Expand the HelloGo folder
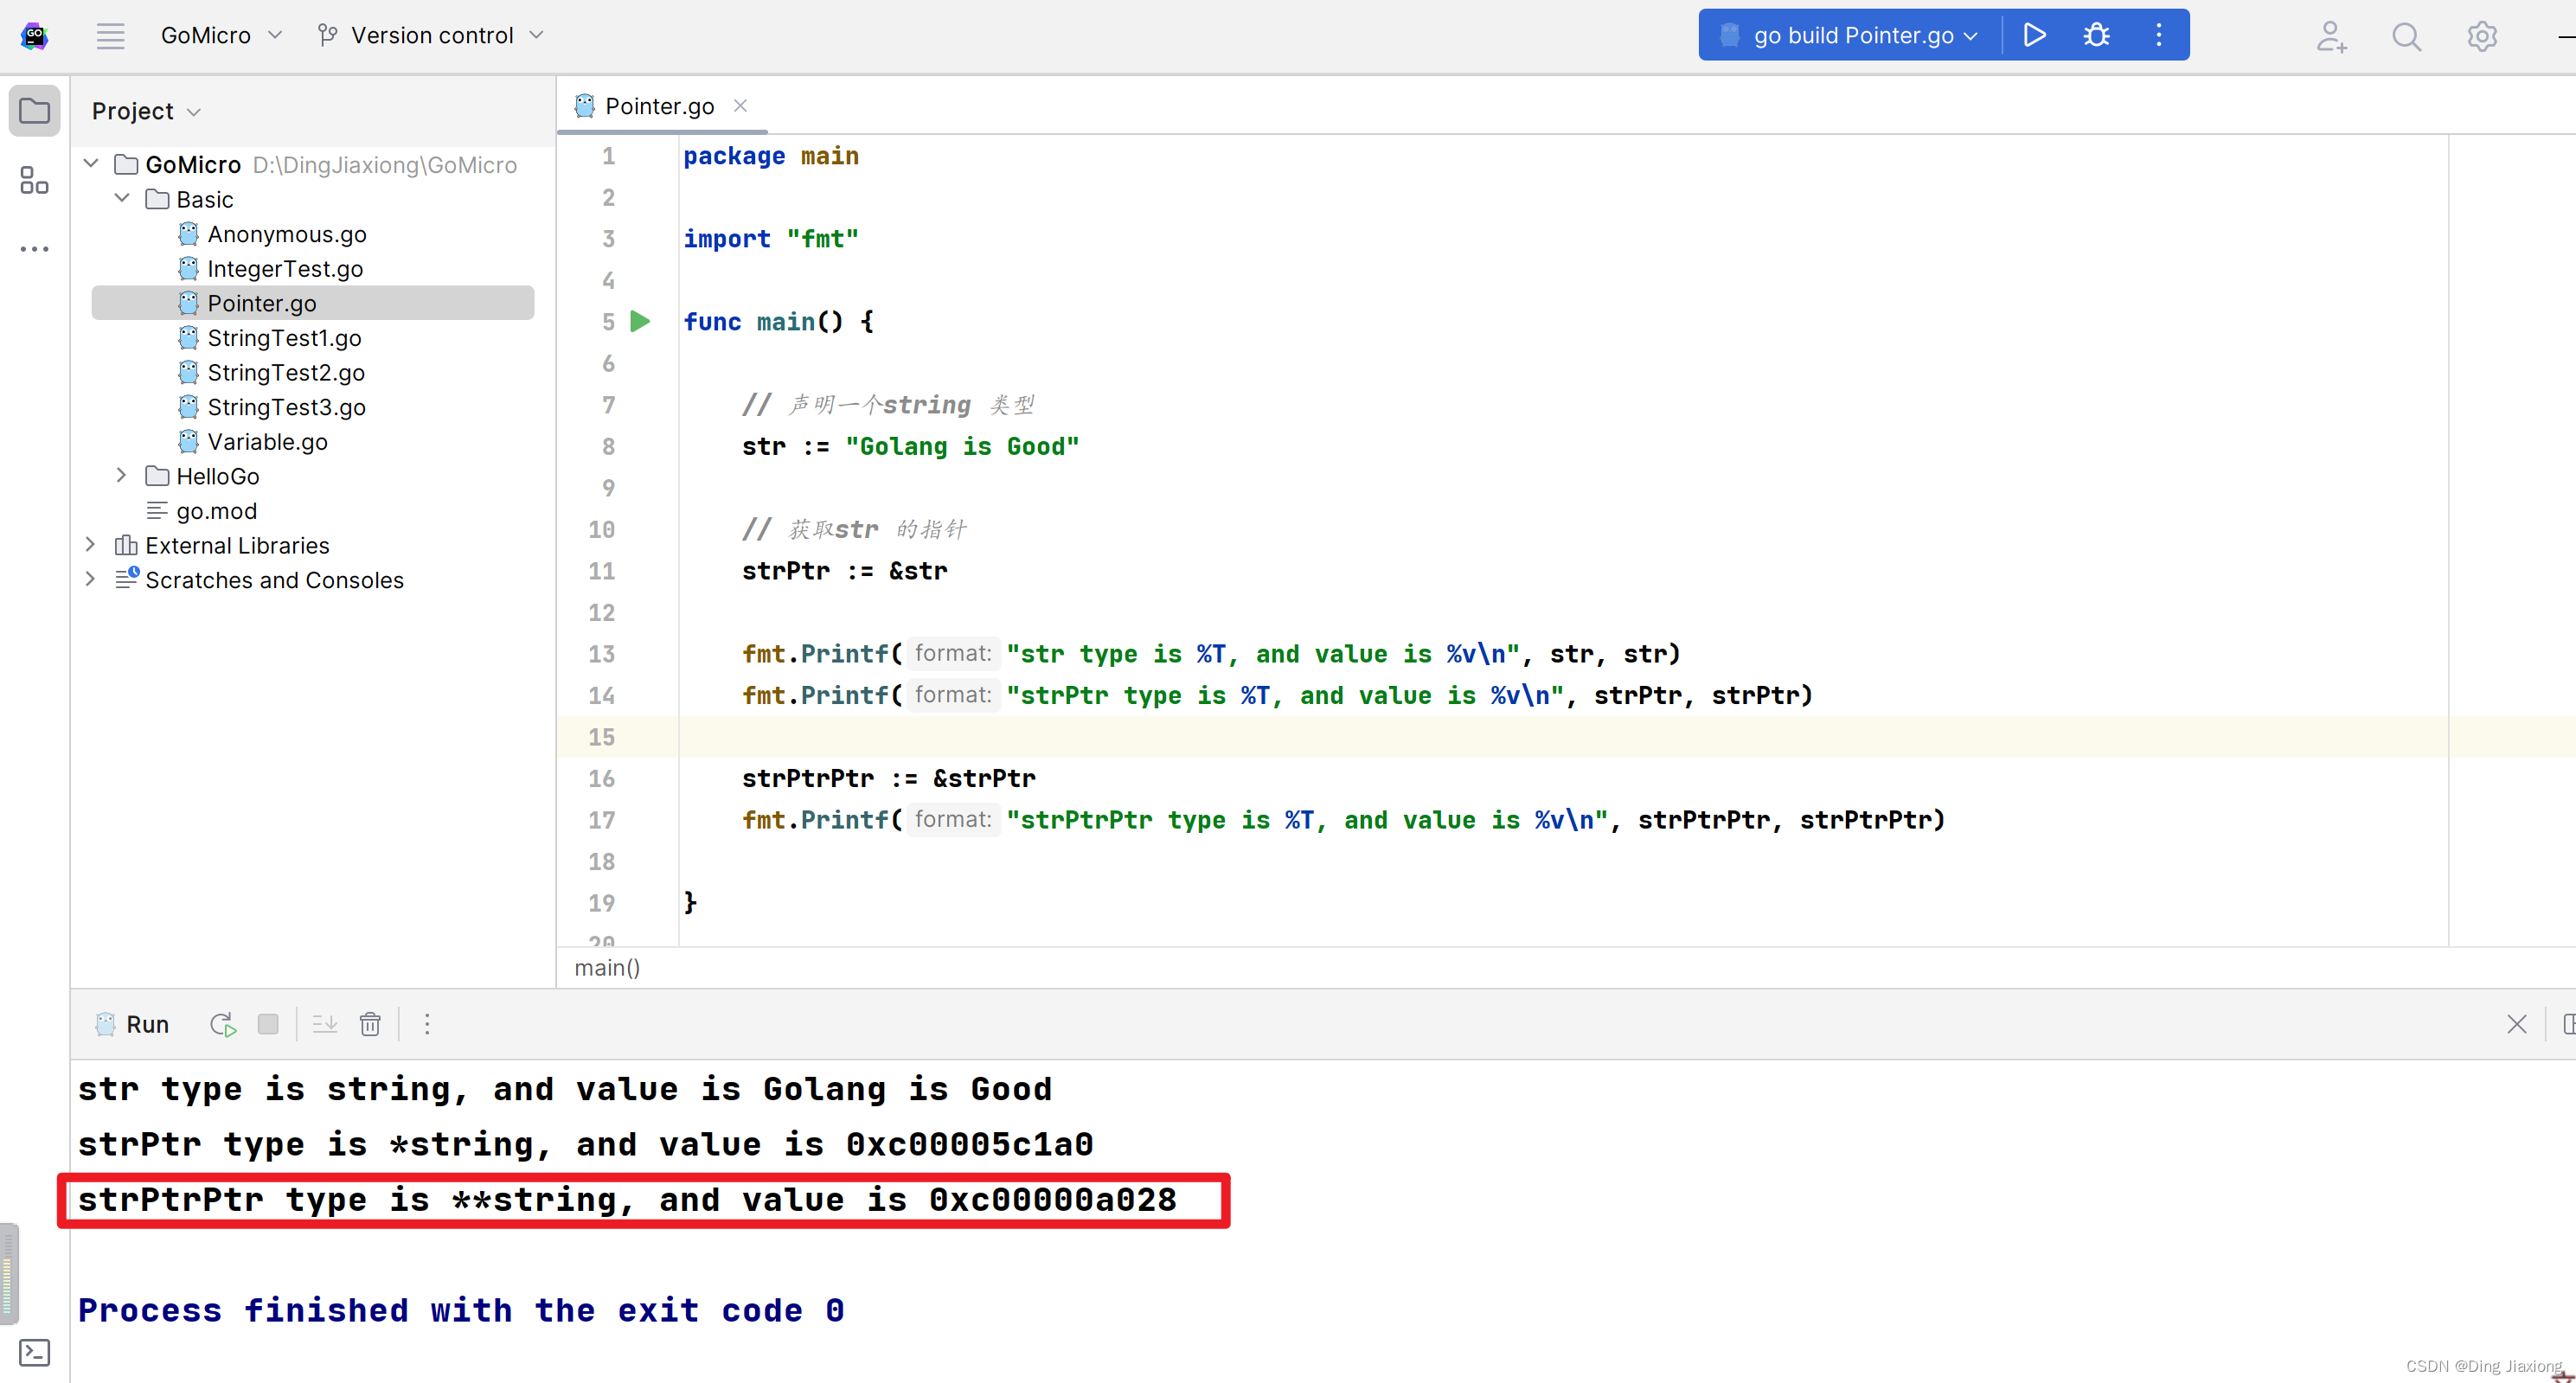The height and width of the screenshot is (1383, 2576). tap(122, 475)
